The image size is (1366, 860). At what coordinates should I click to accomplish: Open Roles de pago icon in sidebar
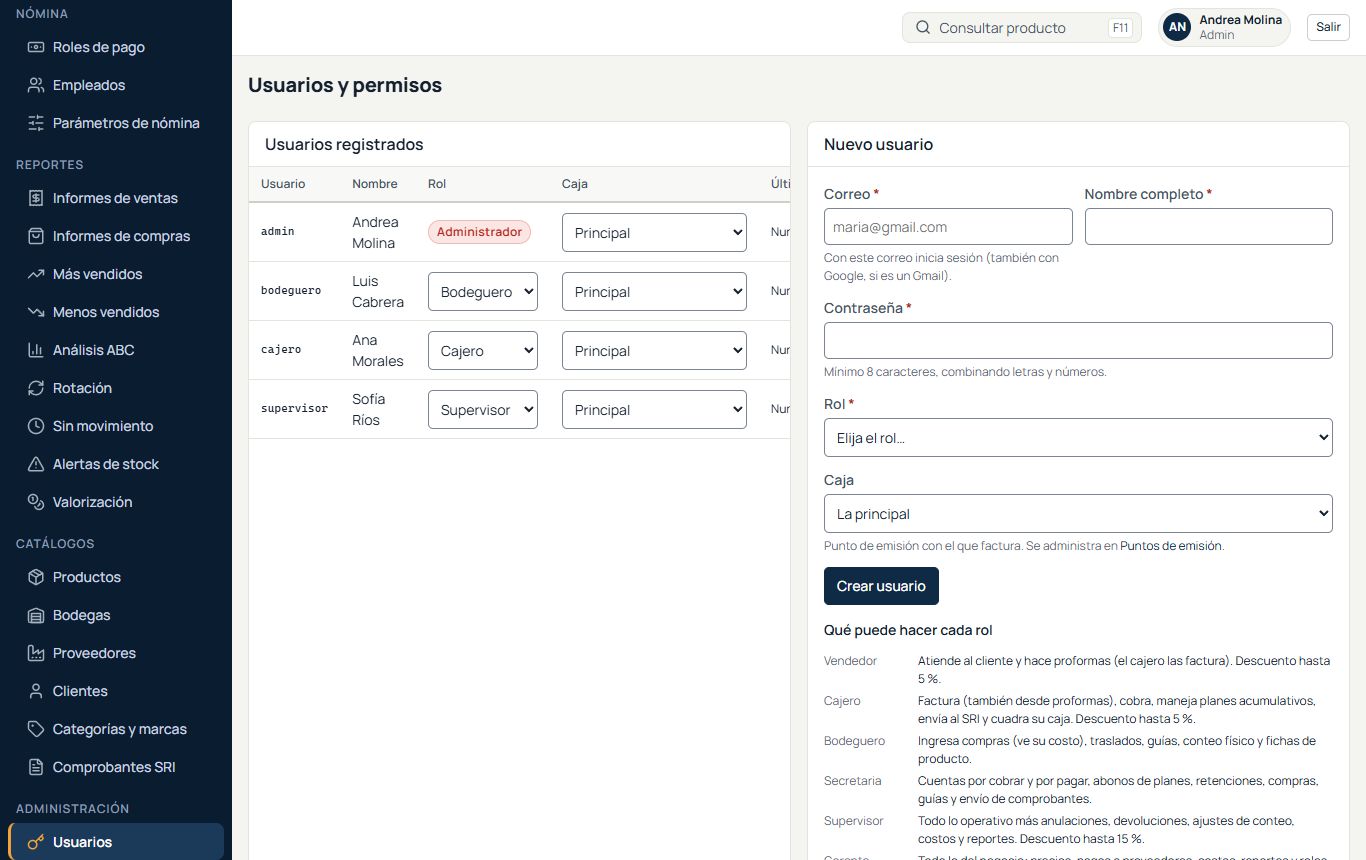36,47
